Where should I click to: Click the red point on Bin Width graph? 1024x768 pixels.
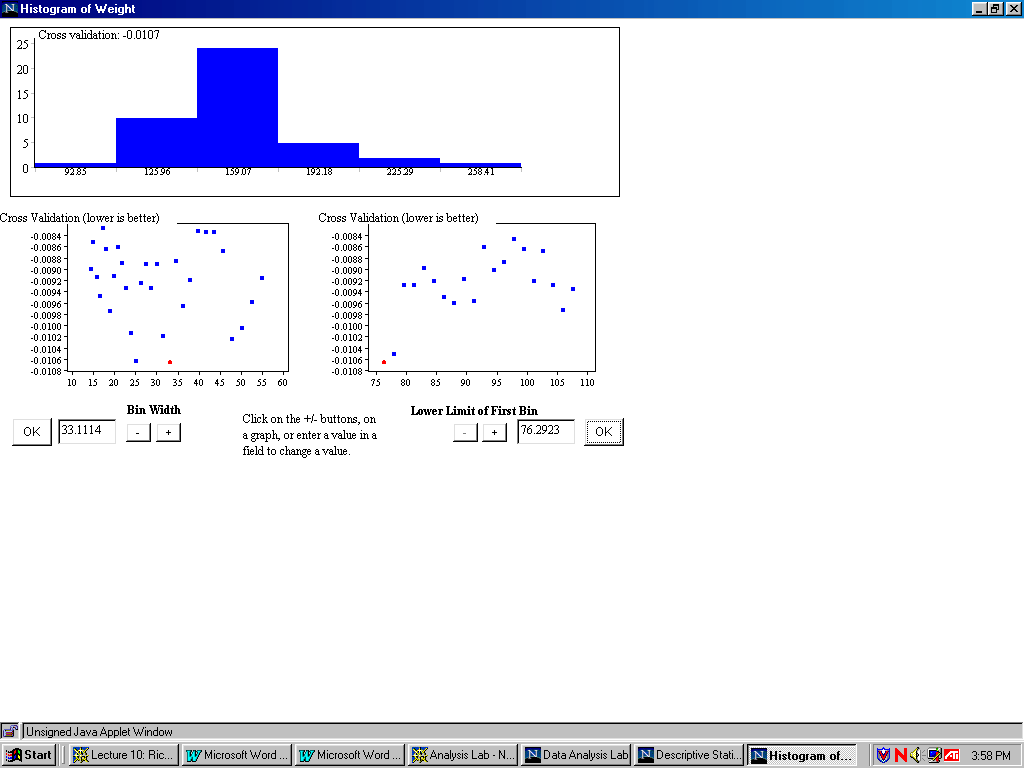(x=170, y=362)
